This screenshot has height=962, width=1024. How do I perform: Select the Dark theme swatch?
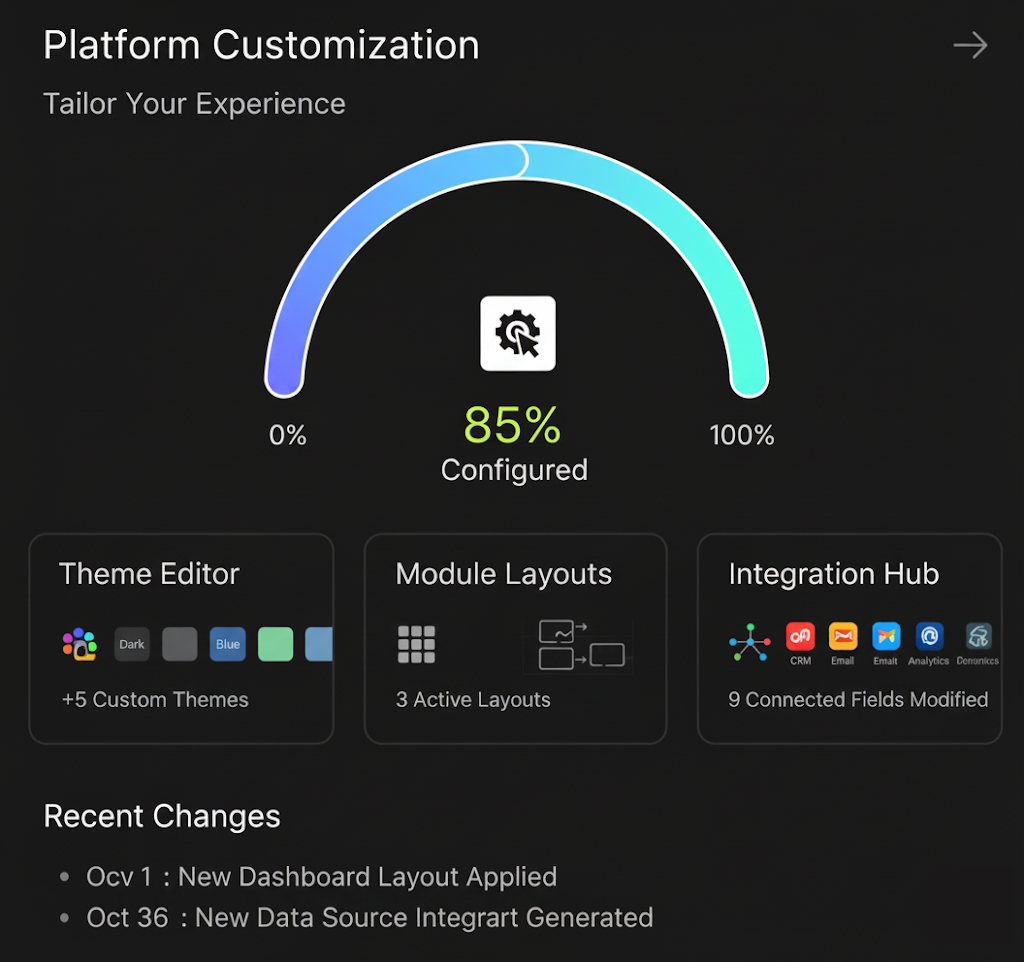[132, 645]
